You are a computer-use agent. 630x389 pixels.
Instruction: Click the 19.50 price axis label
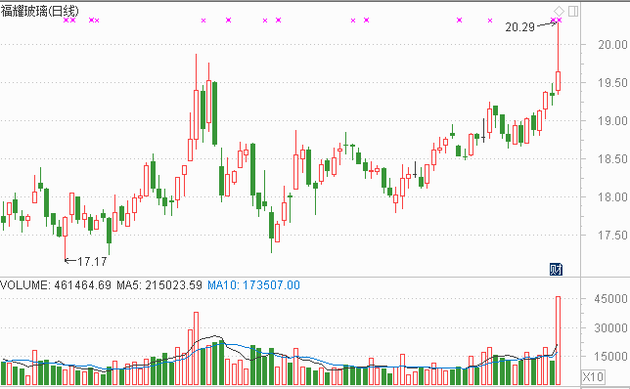pos(612,83)
